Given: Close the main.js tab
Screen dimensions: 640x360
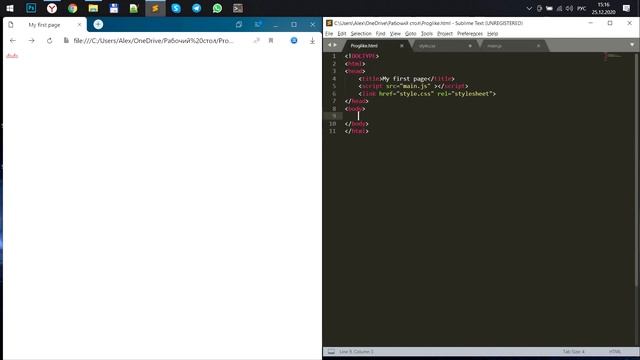Looking at the screenshot, I should [539, 46].
